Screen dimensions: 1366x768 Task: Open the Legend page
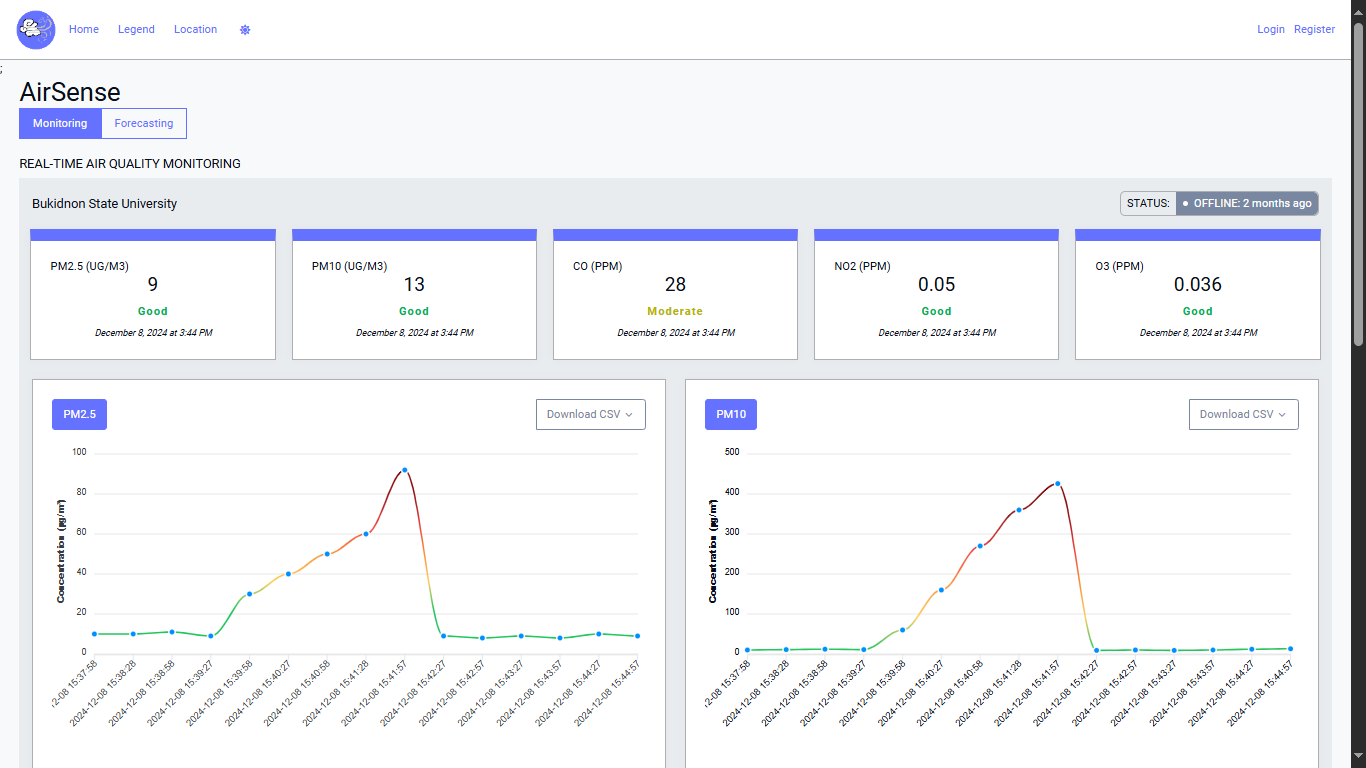pyautogui.click(x=136, y=30)
